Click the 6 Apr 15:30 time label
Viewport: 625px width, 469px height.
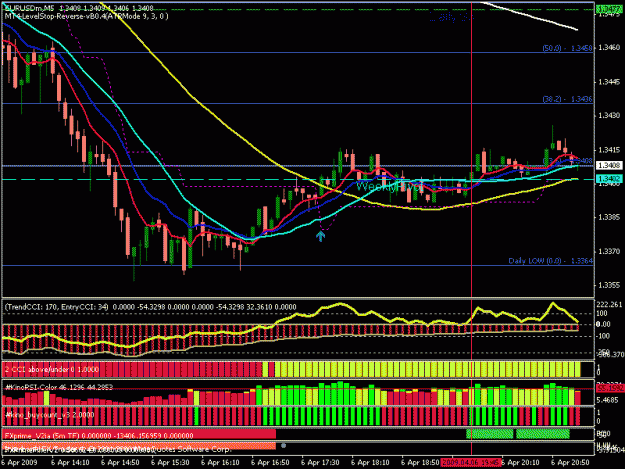(170, 463)
